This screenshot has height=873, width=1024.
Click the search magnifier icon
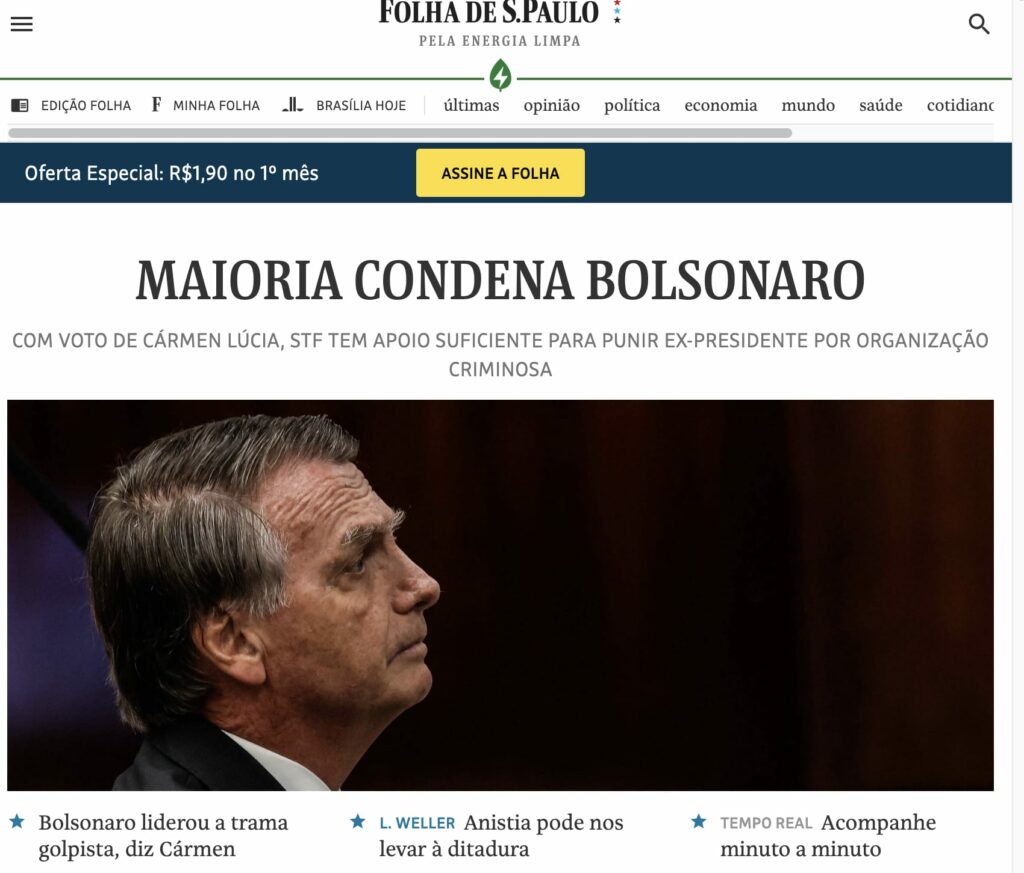coord(978,24)
